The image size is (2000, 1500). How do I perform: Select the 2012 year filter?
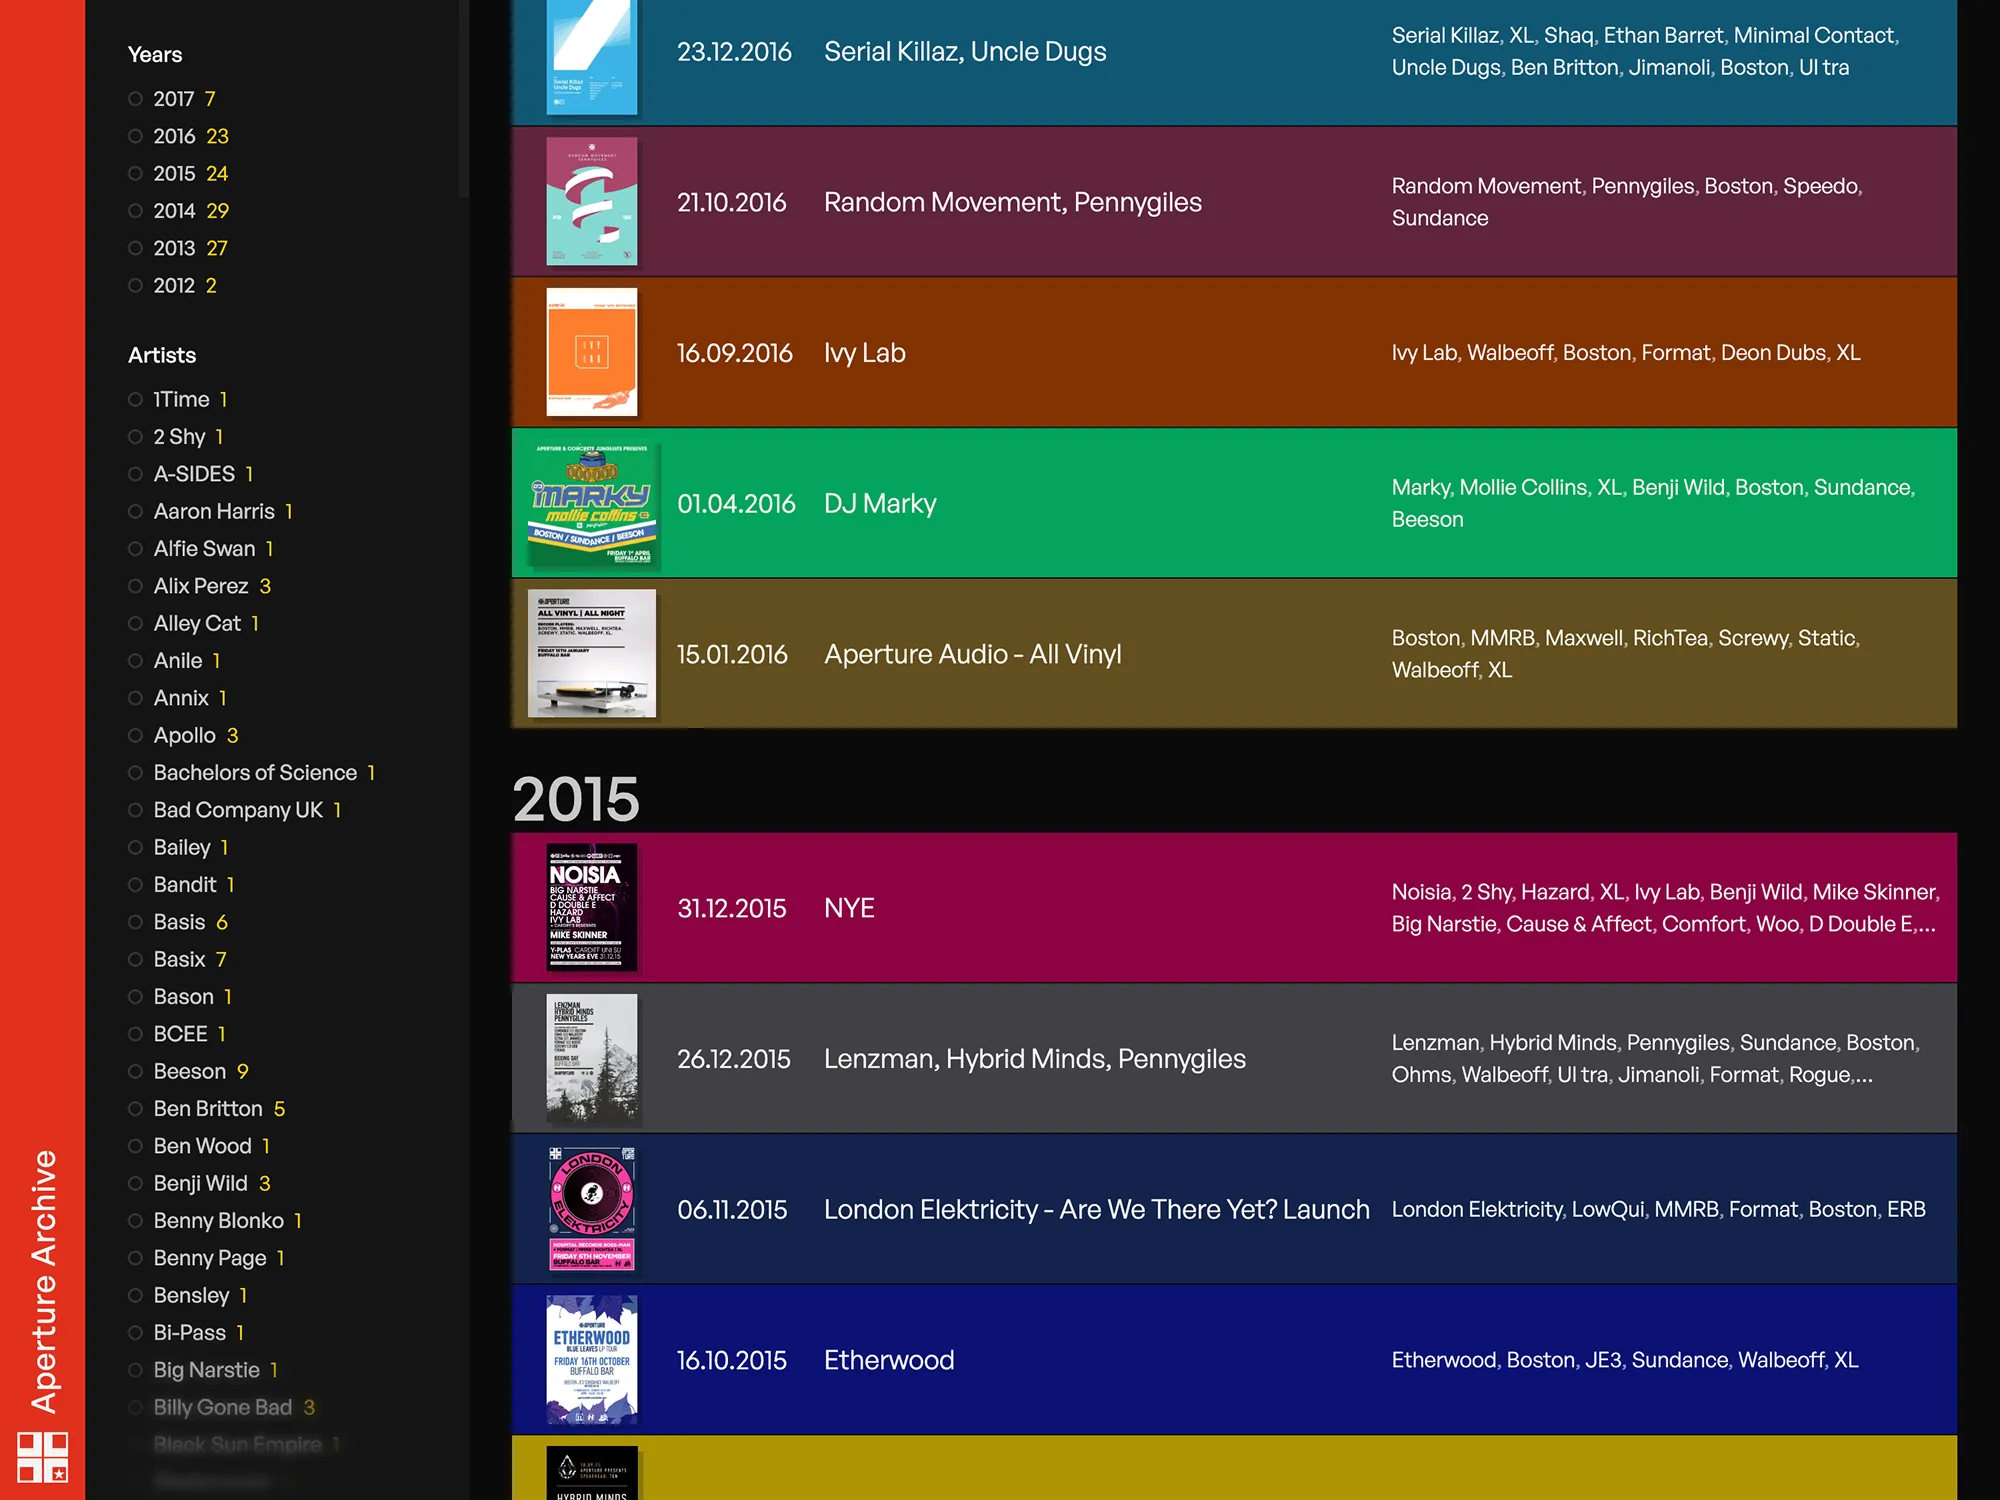pos(172,286)
